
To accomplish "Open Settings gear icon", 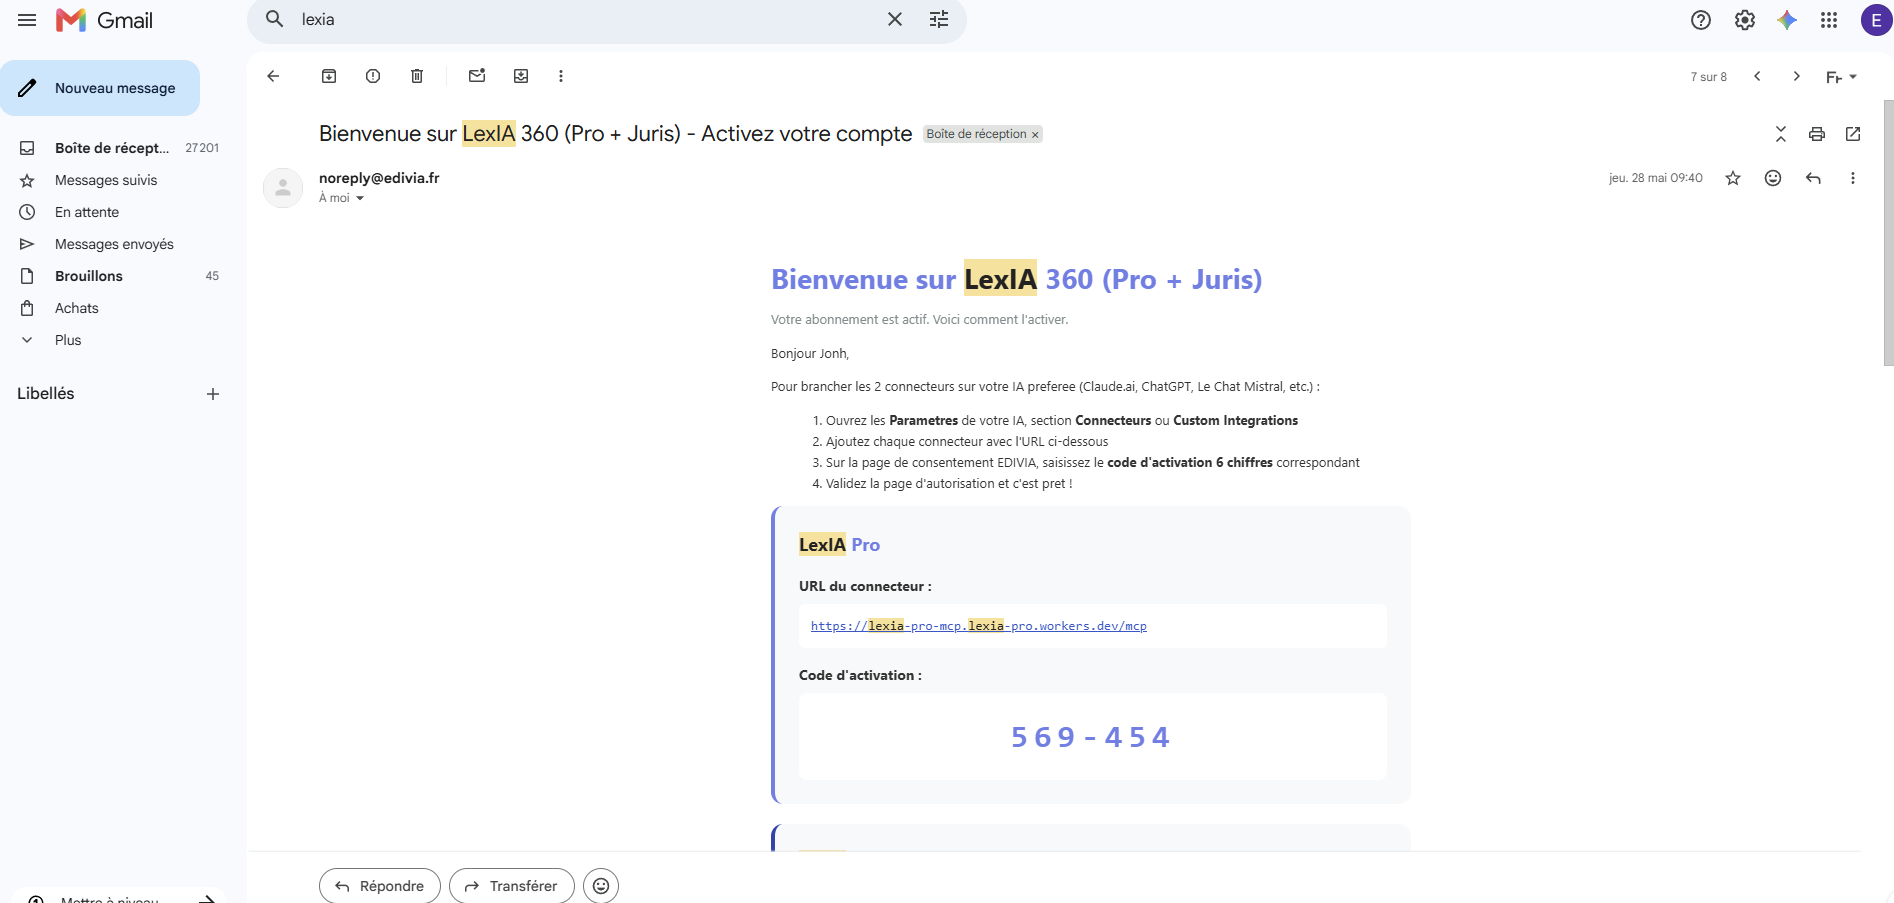I will pos(1745,20).
